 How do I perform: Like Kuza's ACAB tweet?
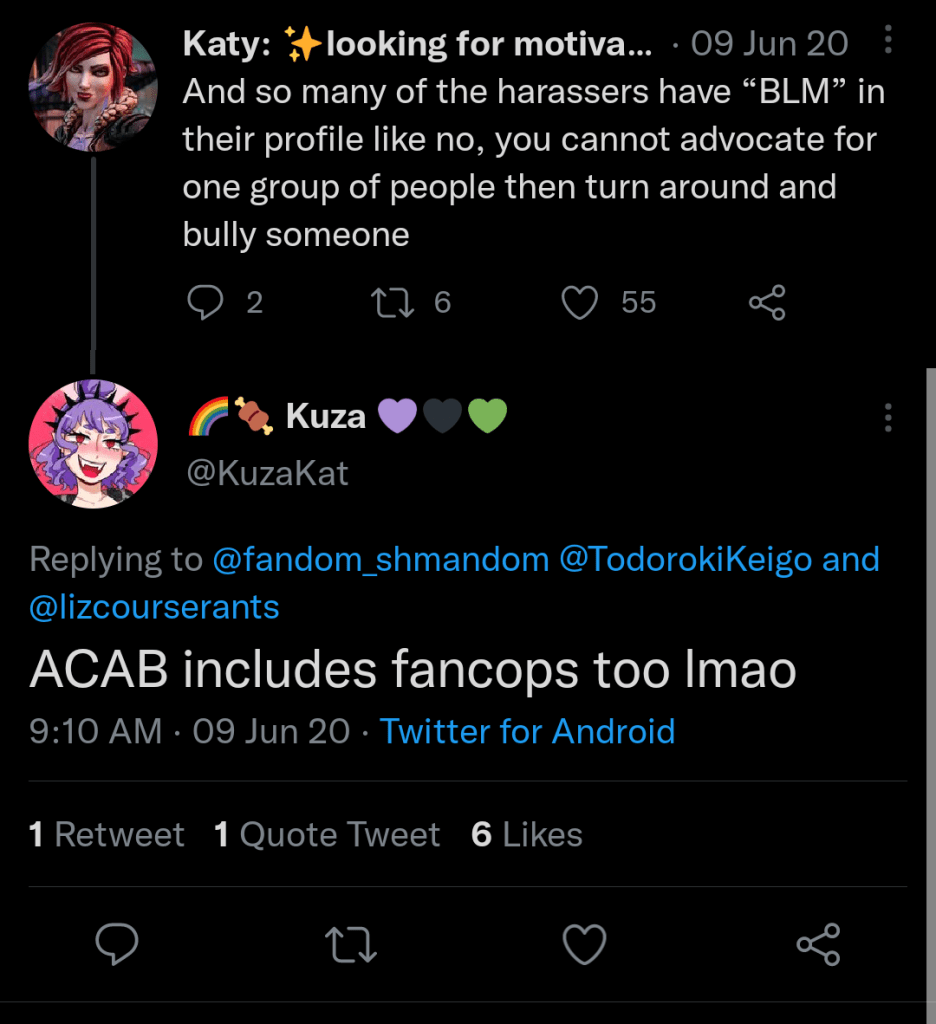[x=584, y=943]
